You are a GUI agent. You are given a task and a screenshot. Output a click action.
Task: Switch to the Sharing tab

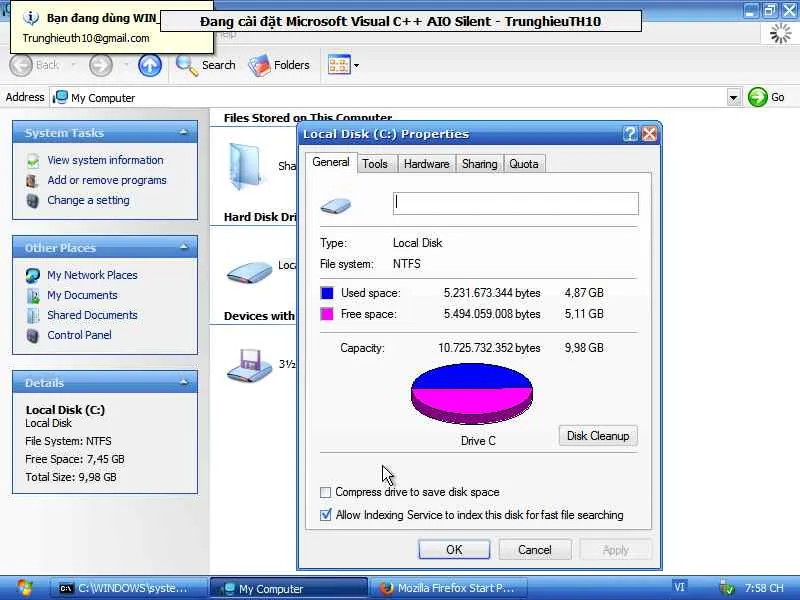[x=480, y=164]
